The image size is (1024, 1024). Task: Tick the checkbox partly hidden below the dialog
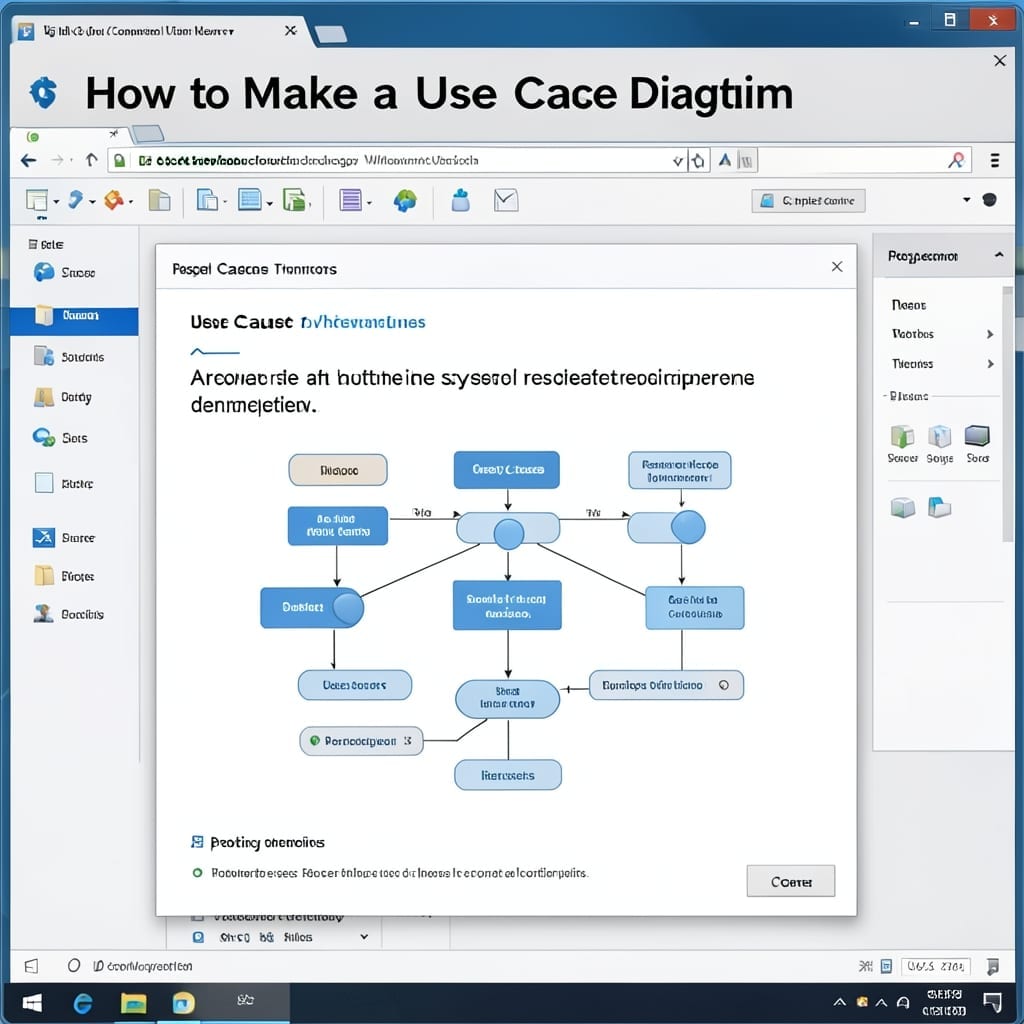click(x=197, y=917)
